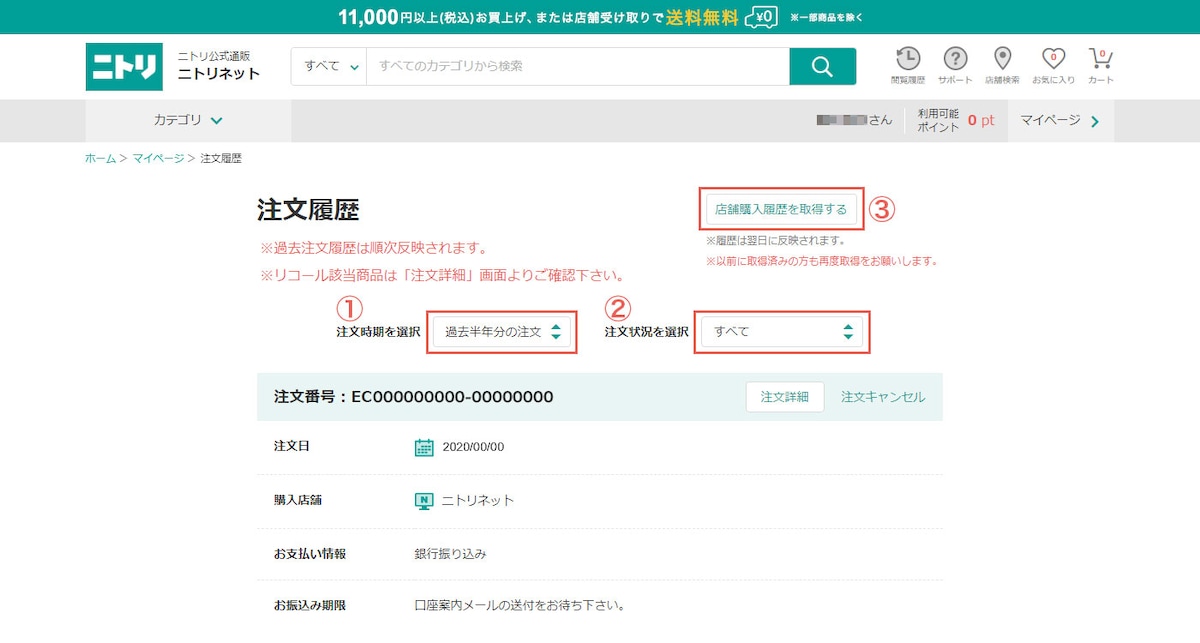Click the 店舗購入履歴を取得する button
Viewport: 1200px width, 643px height.
[x=783, y=208]
